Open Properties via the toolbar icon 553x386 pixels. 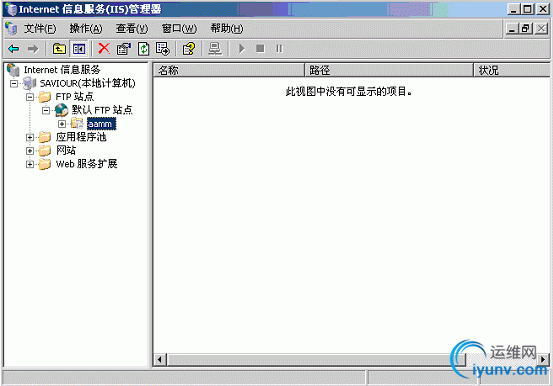tap(124, 49)
